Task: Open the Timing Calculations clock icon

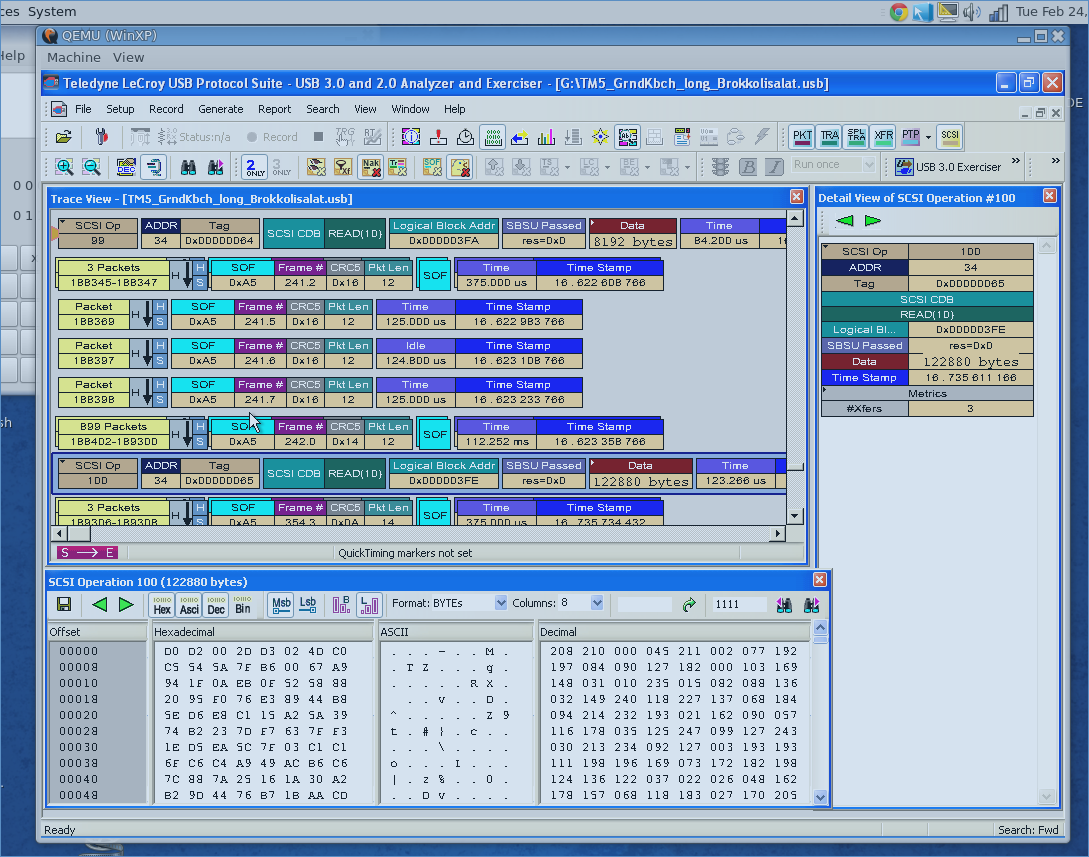Action: pyautogui.click(x=465, y=138)
